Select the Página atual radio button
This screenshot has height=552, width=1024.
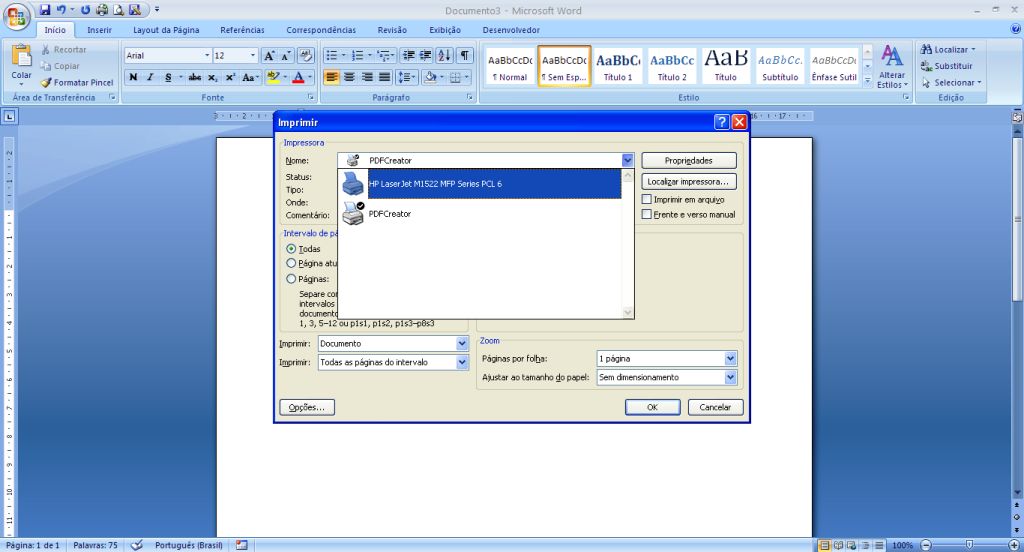tap(291, 263)
